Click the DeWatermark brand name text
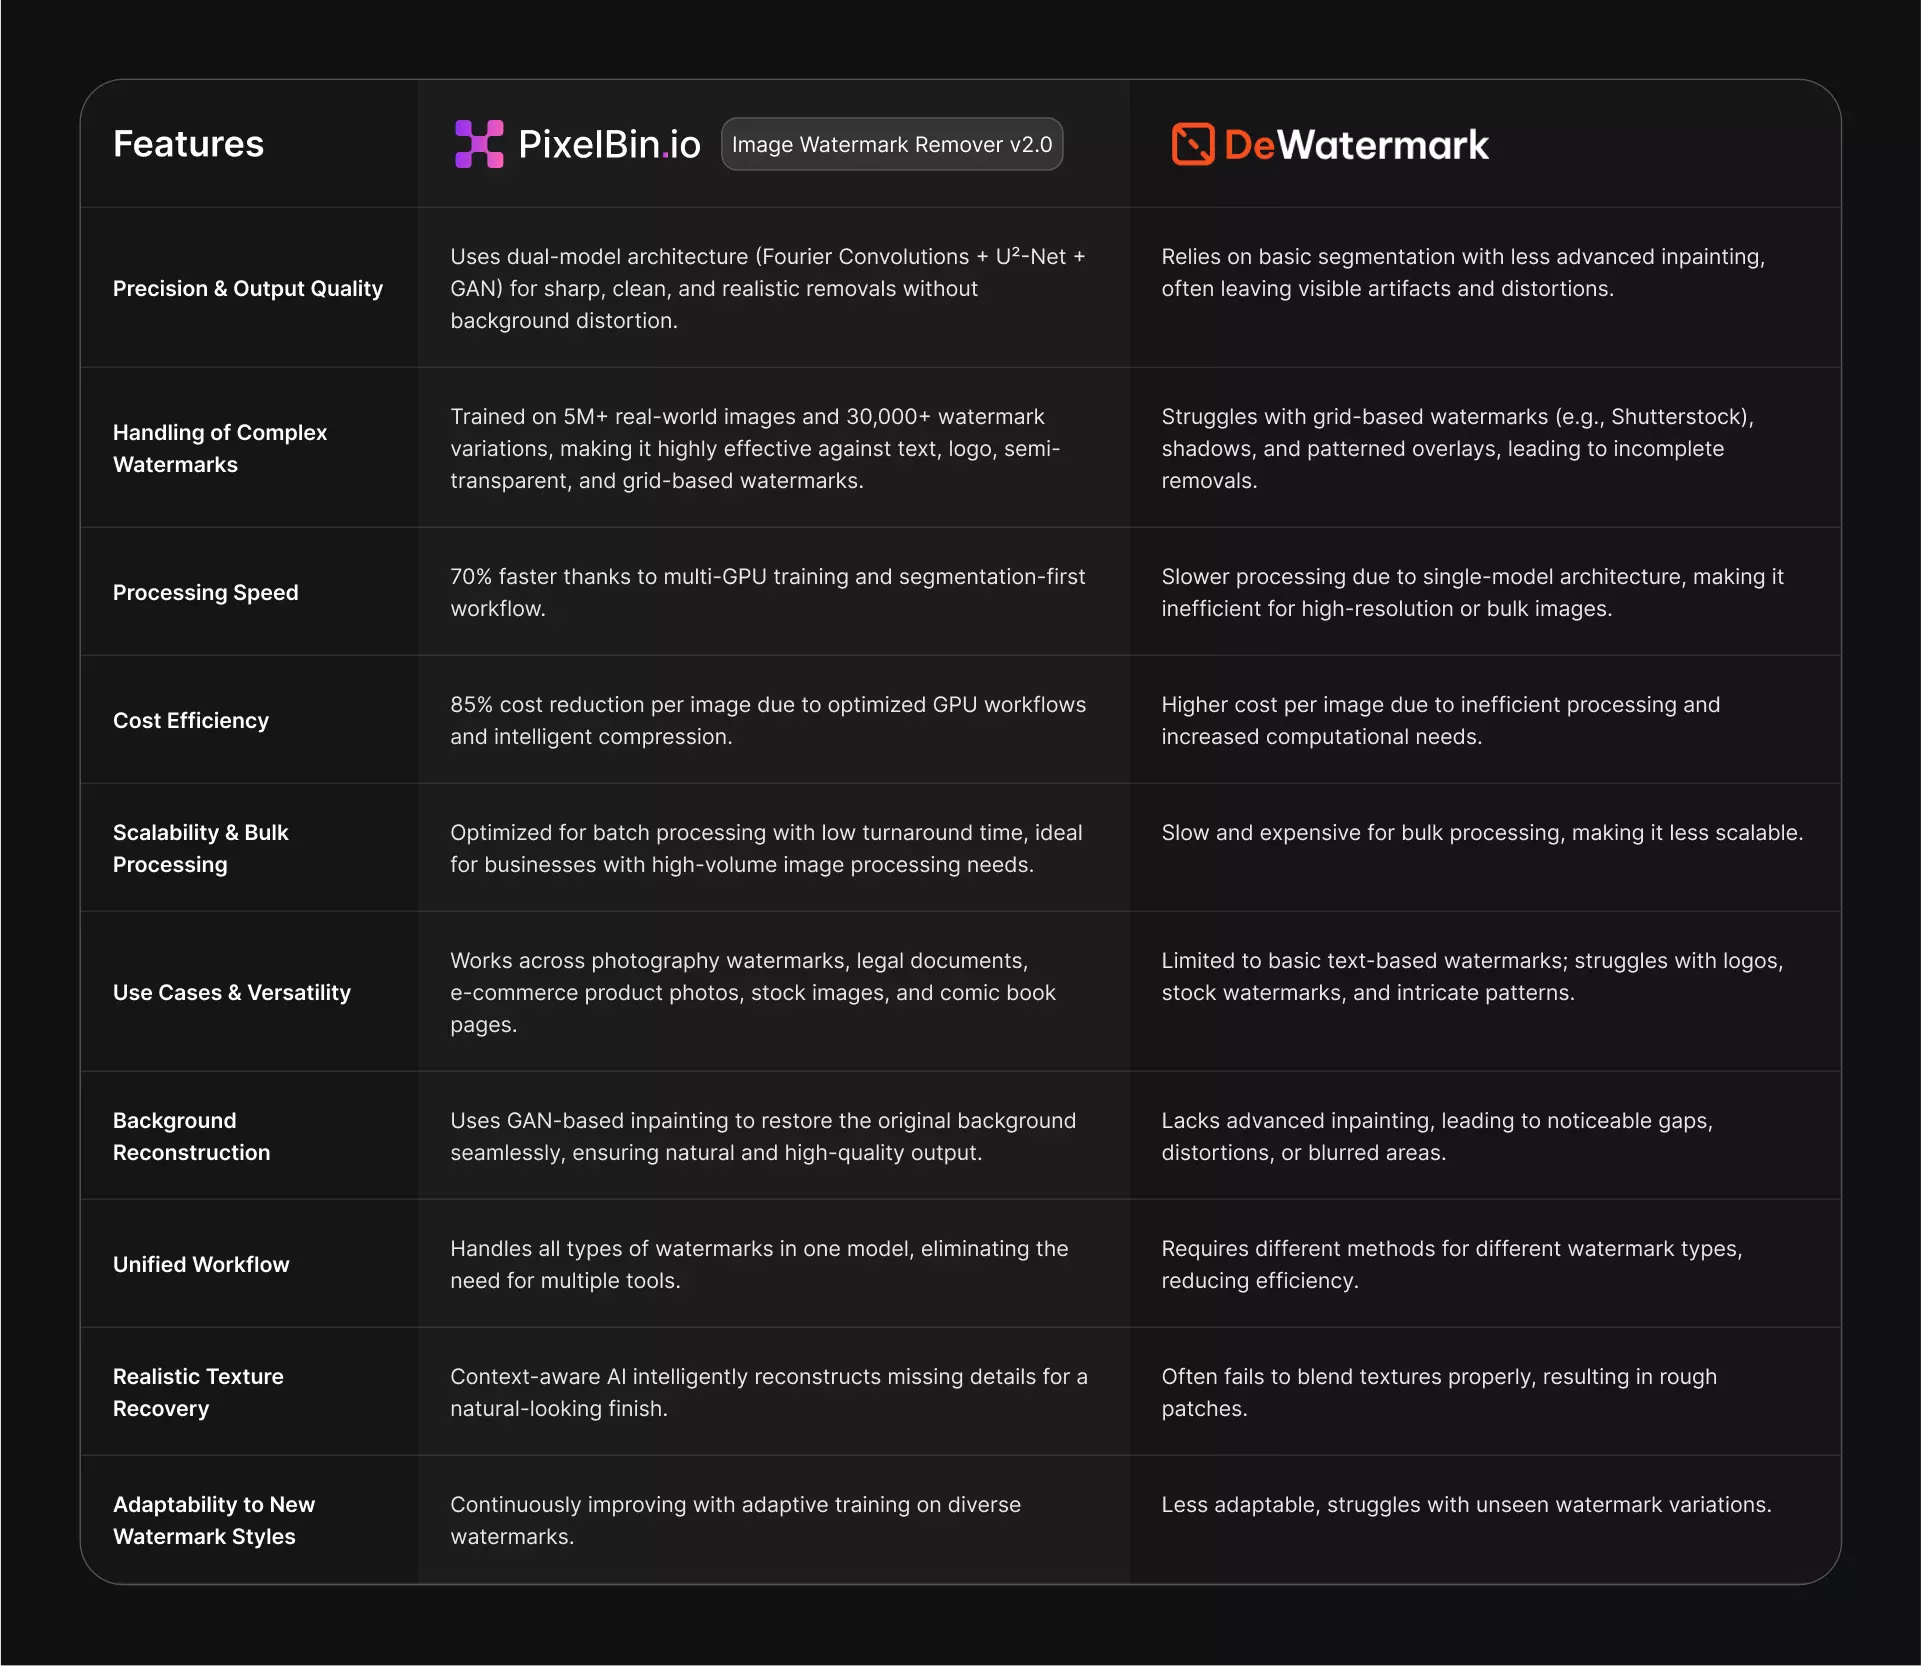The image size is (1921, 1666). coord(1356,145)
